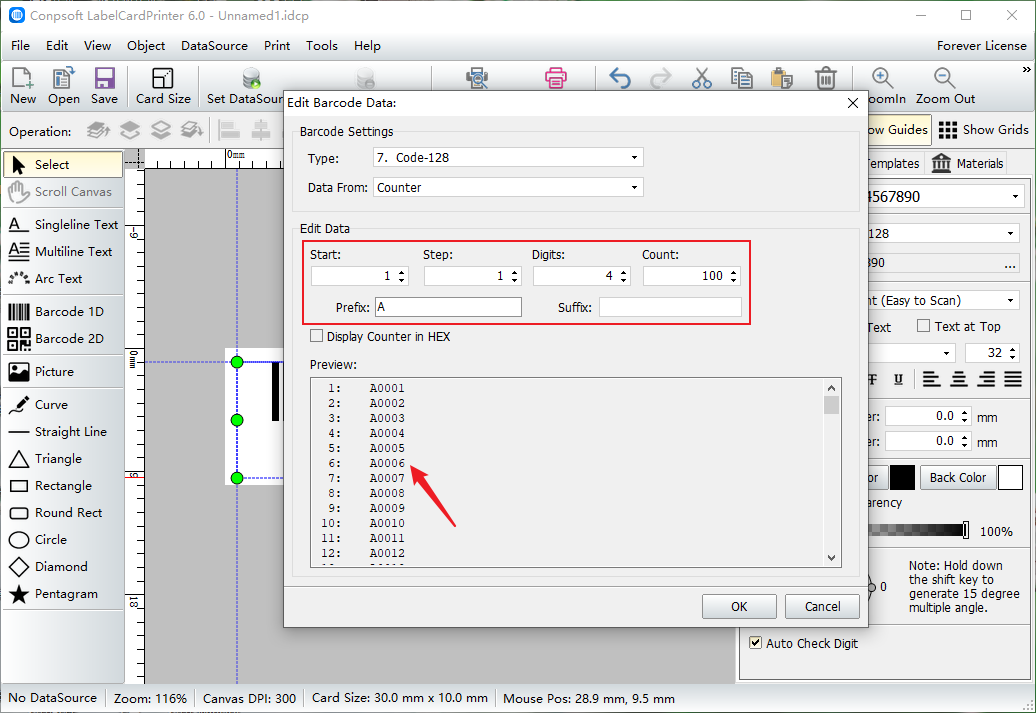Open the white back color swatch
This screenshot has width=1036, height=713.
(x=1010, y=477)
